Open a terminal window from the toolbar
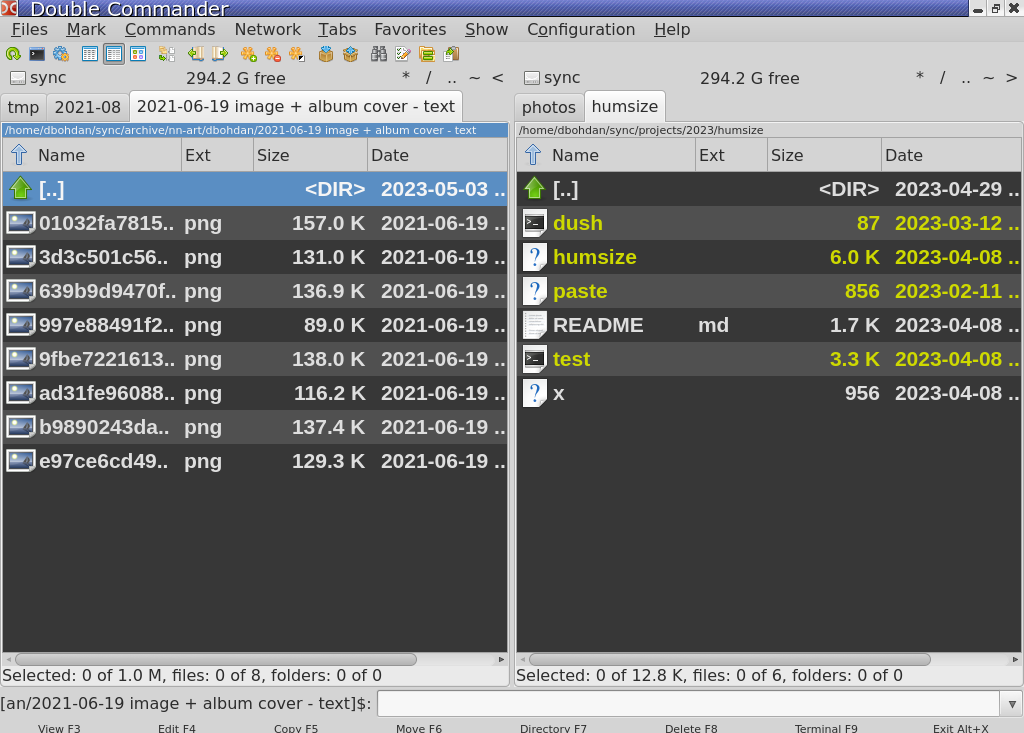 click(35, 54)
